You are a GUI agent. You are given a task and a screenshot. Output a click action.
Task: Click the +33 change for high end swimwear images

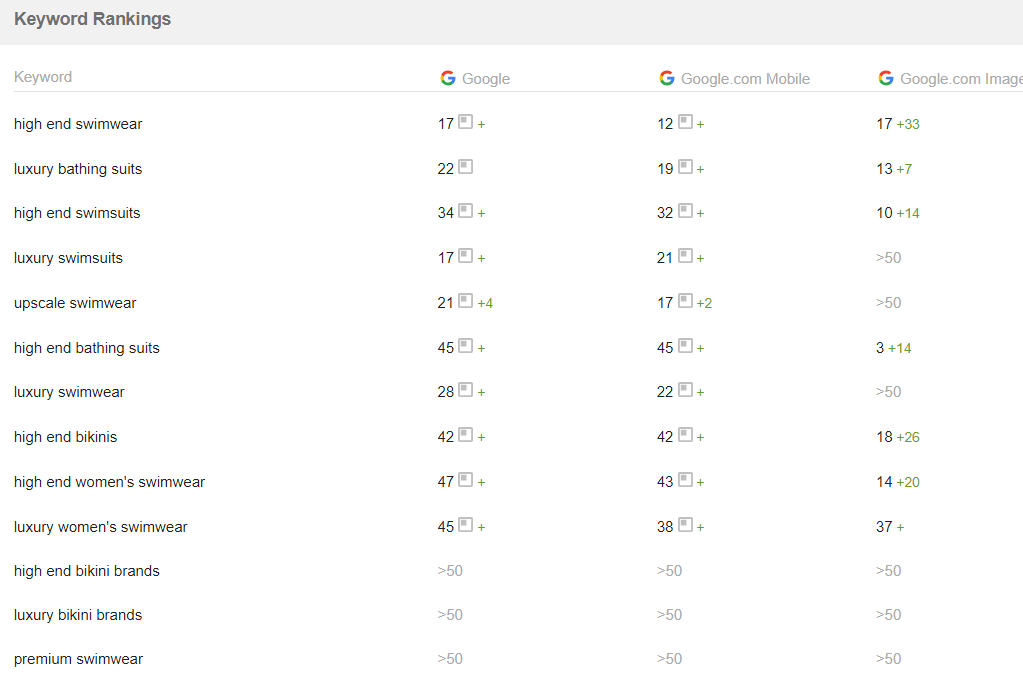click(908, 124)
